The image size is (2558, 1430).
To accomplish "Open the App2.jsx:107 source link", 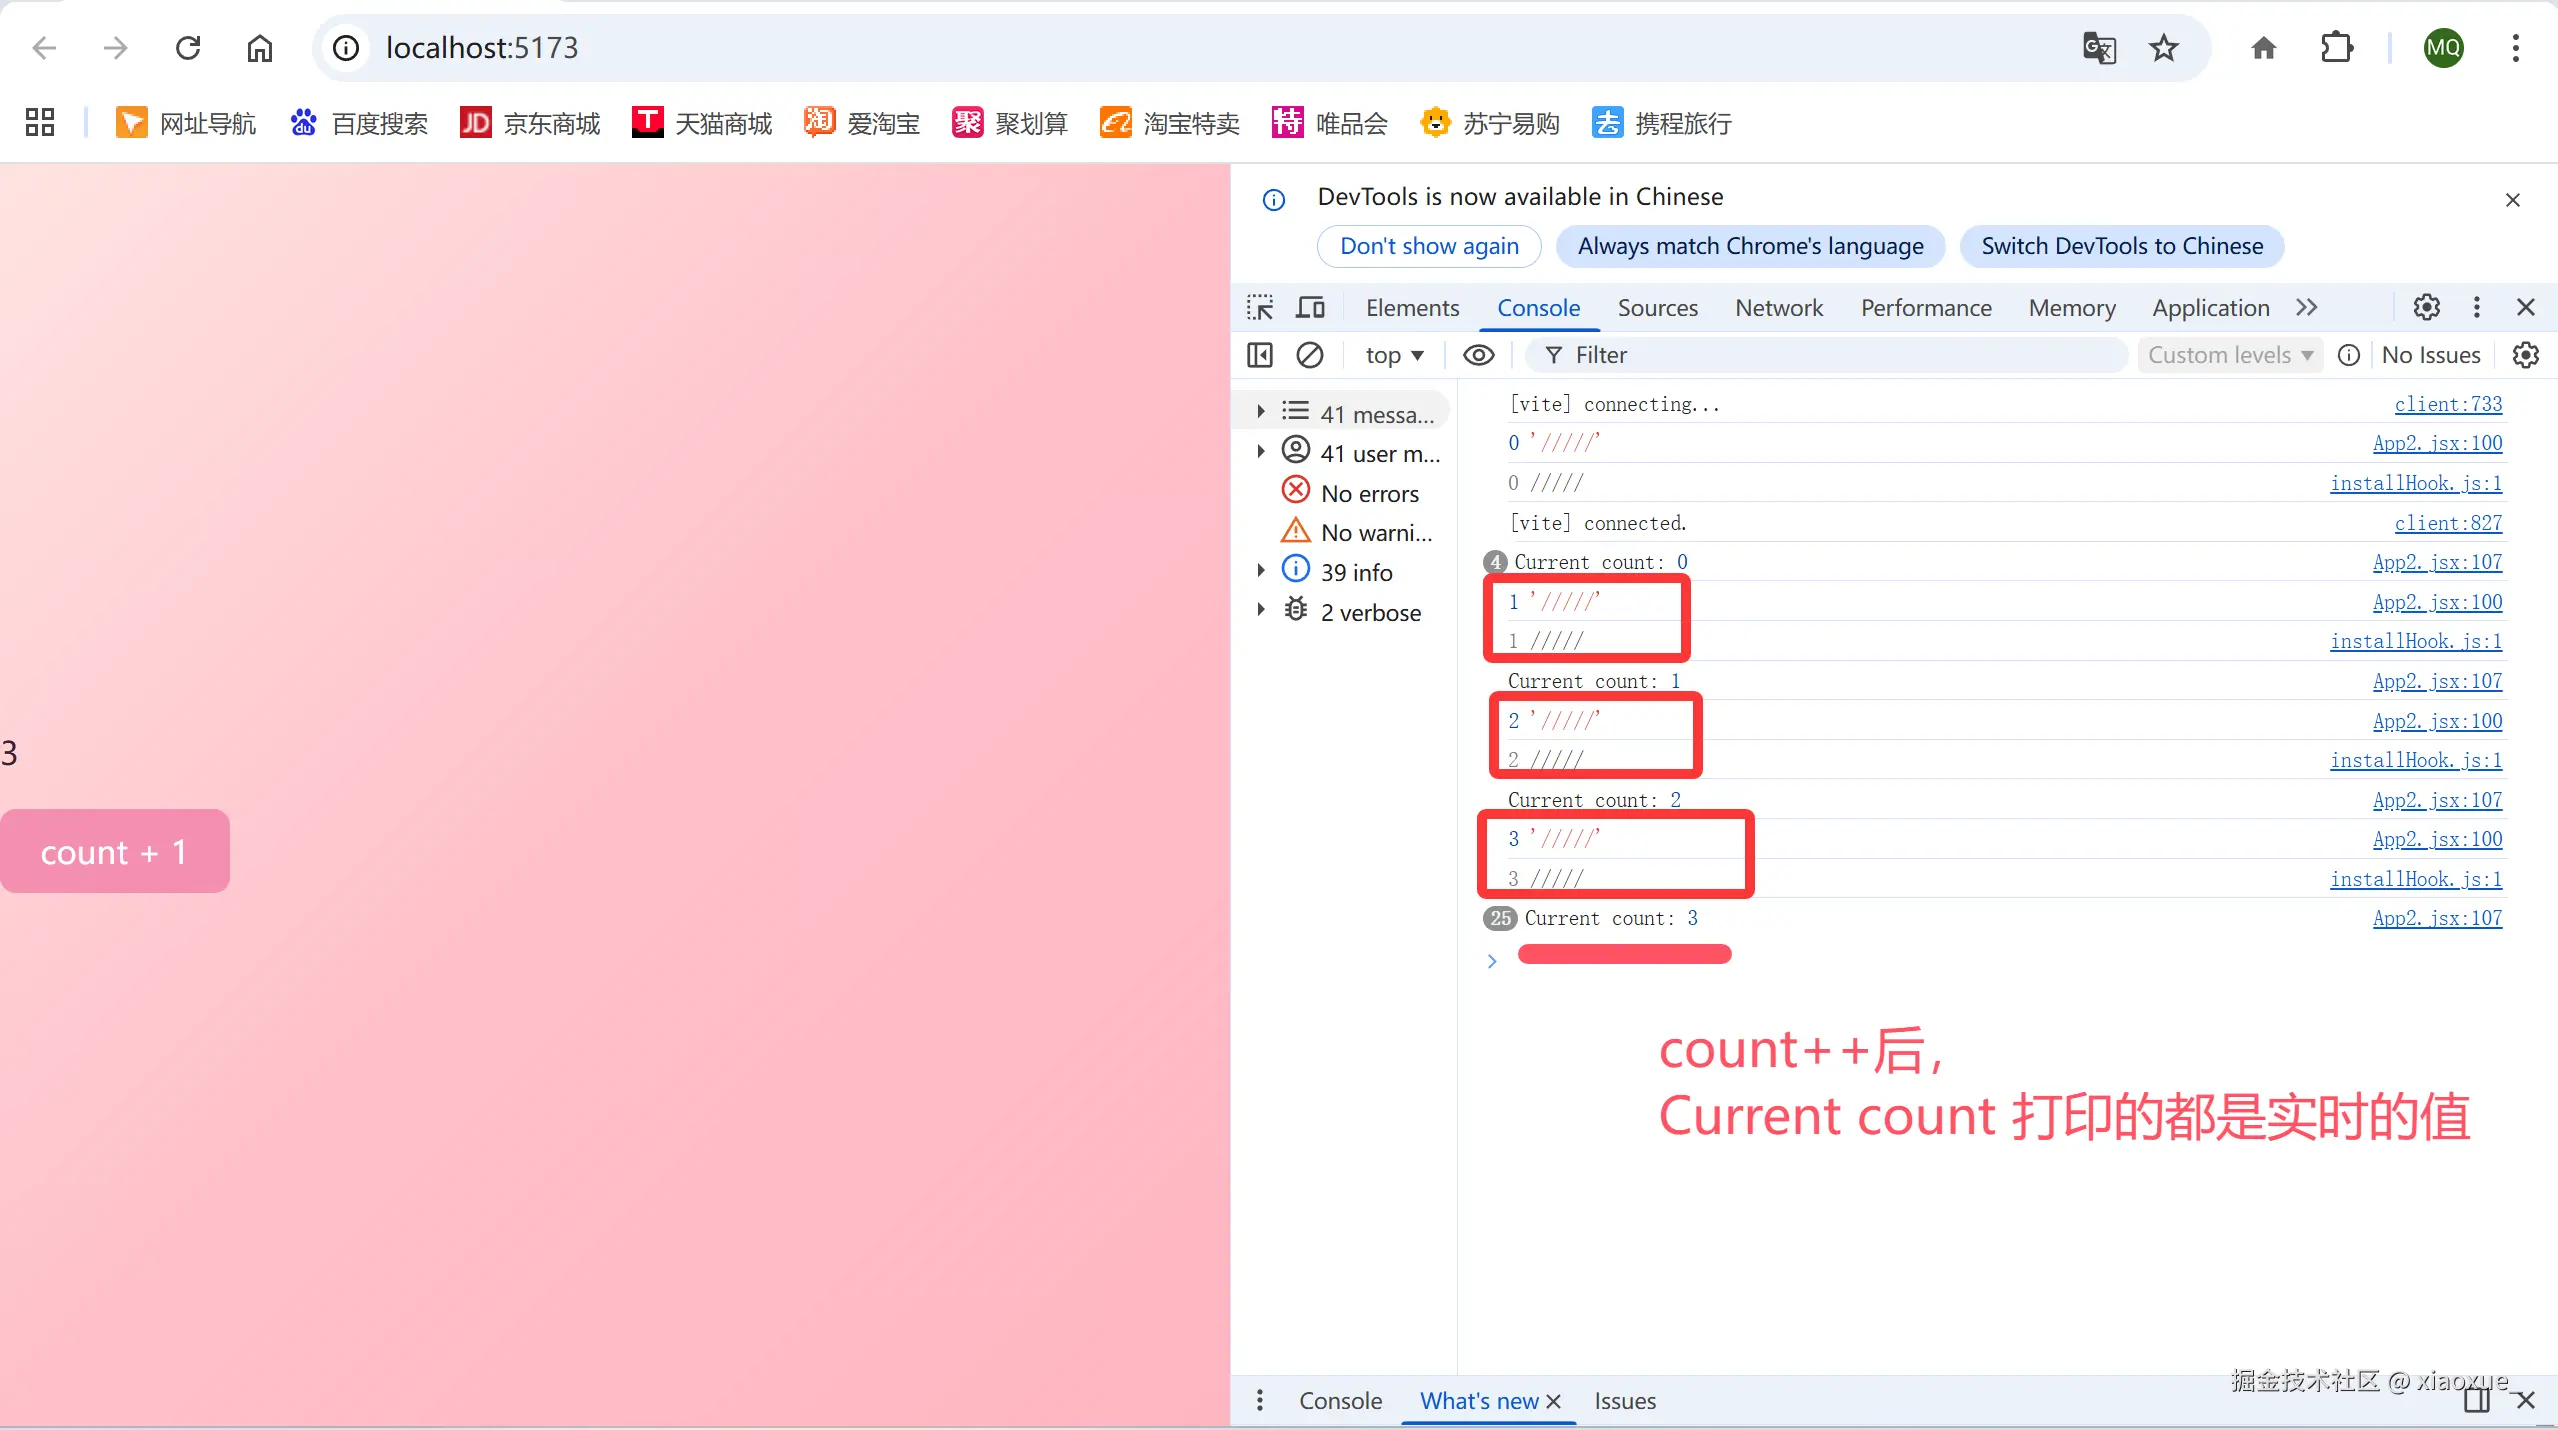I will click(2436, 562).
